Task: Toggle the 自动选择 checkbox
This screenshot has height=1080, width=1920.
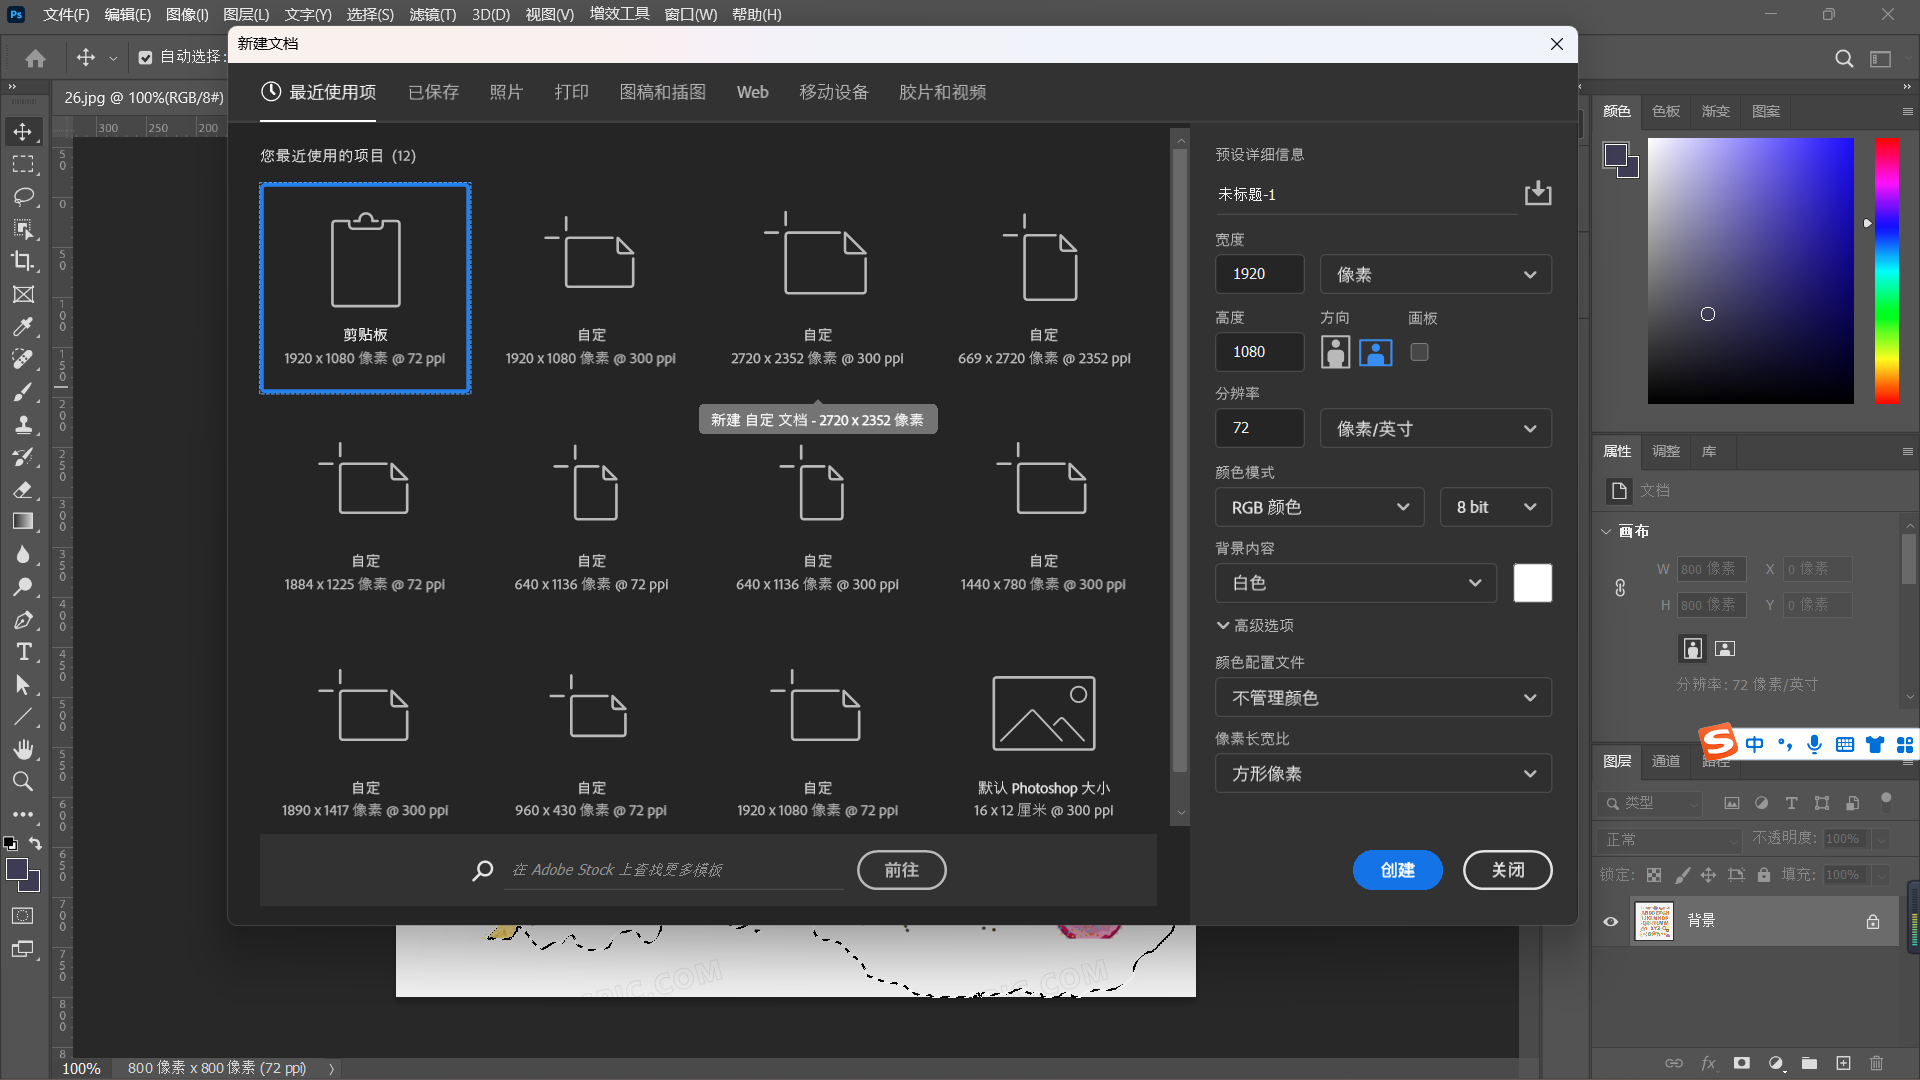Action: coord(146,58)
